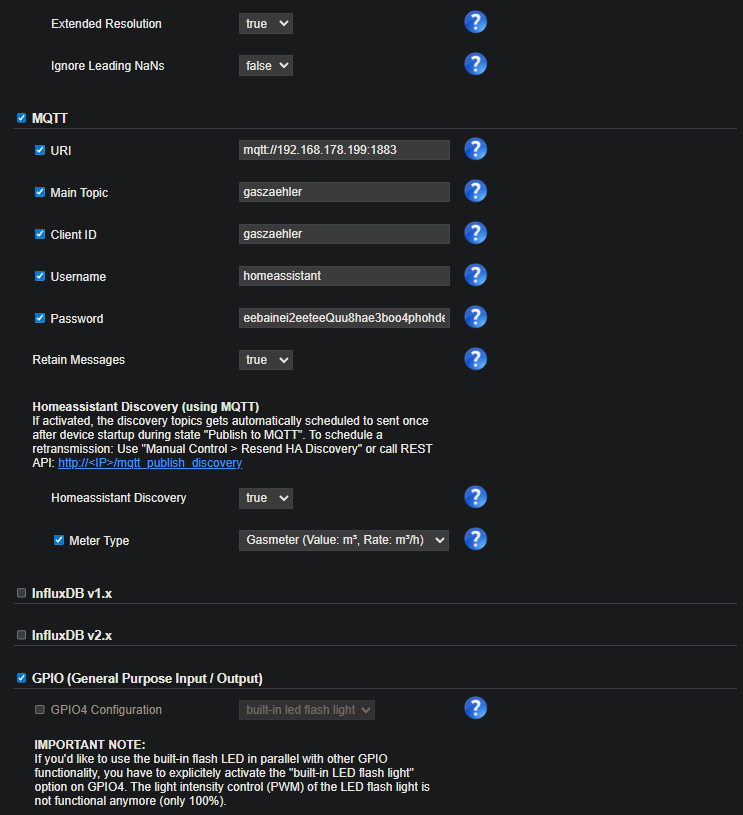Expand the Meter Type dropdown
The width and height of the screenshot is (743, 815).
point(343,540)
